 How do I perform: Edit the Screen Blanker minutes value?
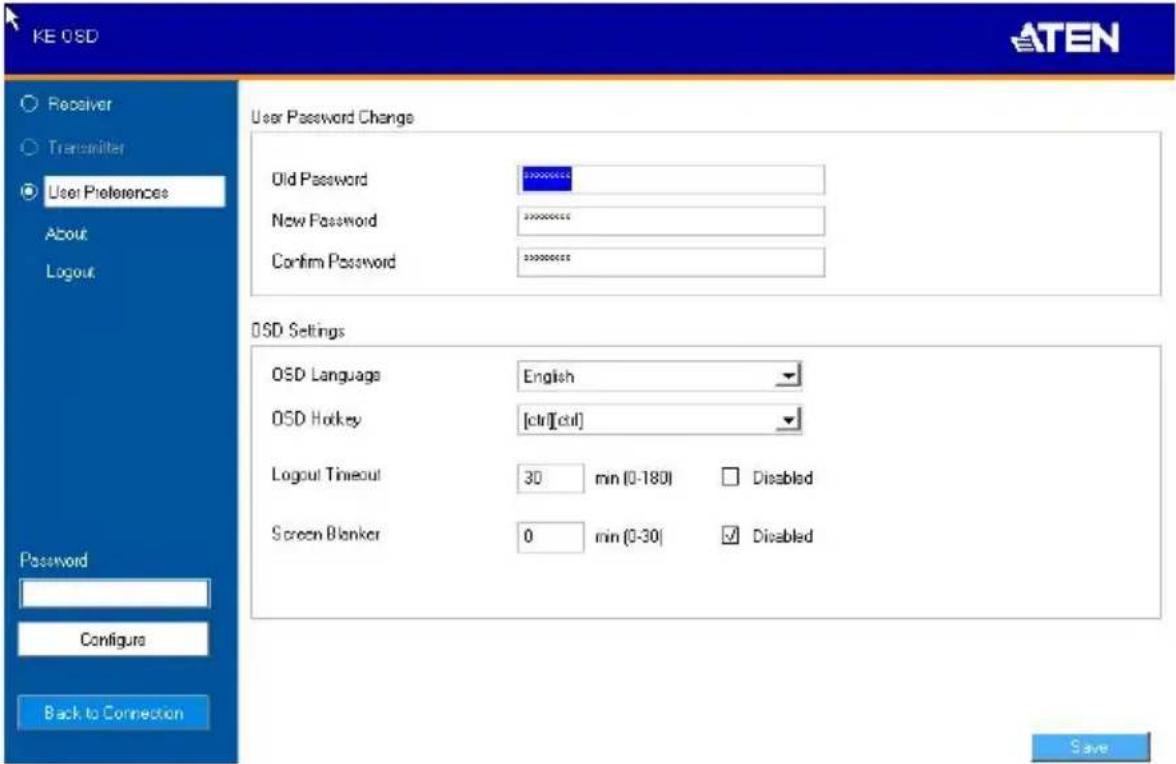[550, 536]
